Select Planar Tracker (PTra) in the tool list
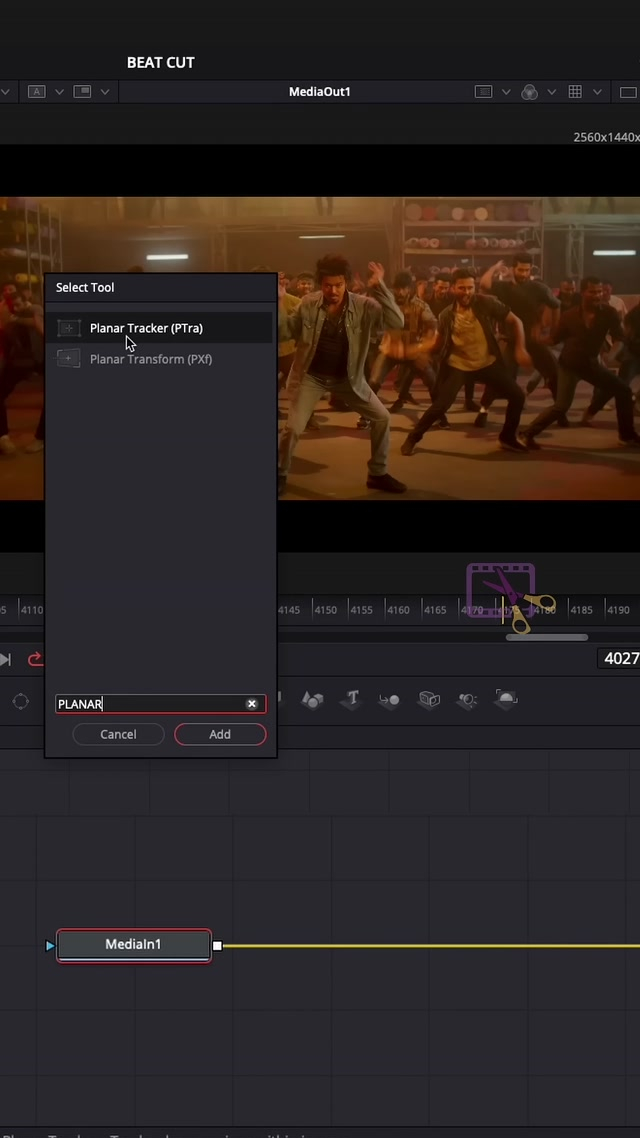 pos(146,328)
